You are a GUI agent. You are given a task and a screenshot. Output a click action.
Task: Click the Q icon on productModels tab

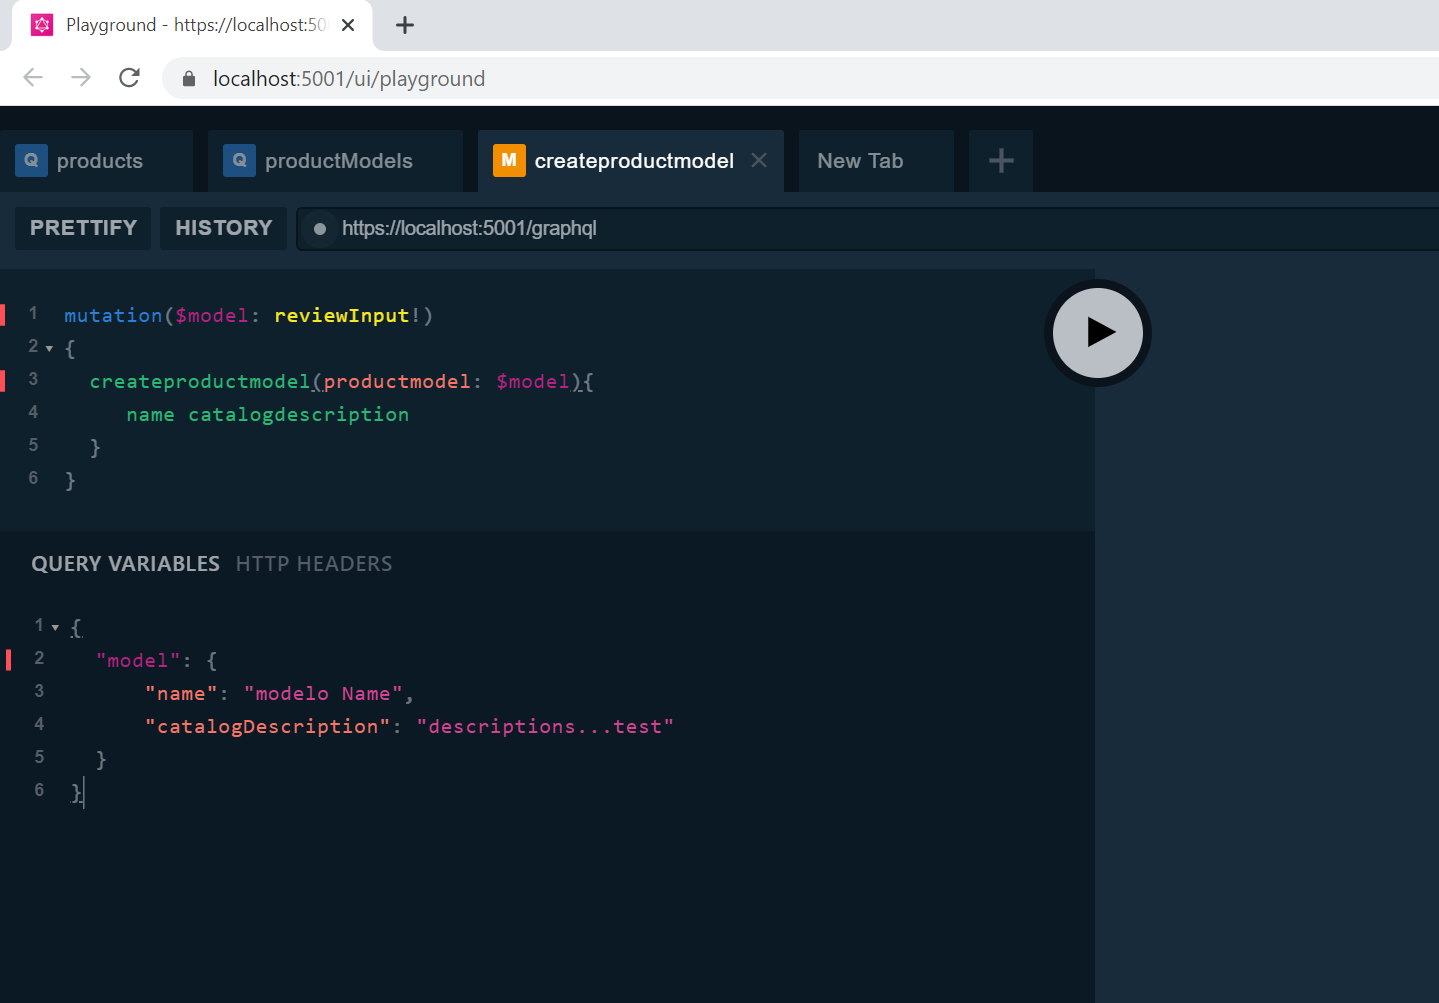[239, 160]
